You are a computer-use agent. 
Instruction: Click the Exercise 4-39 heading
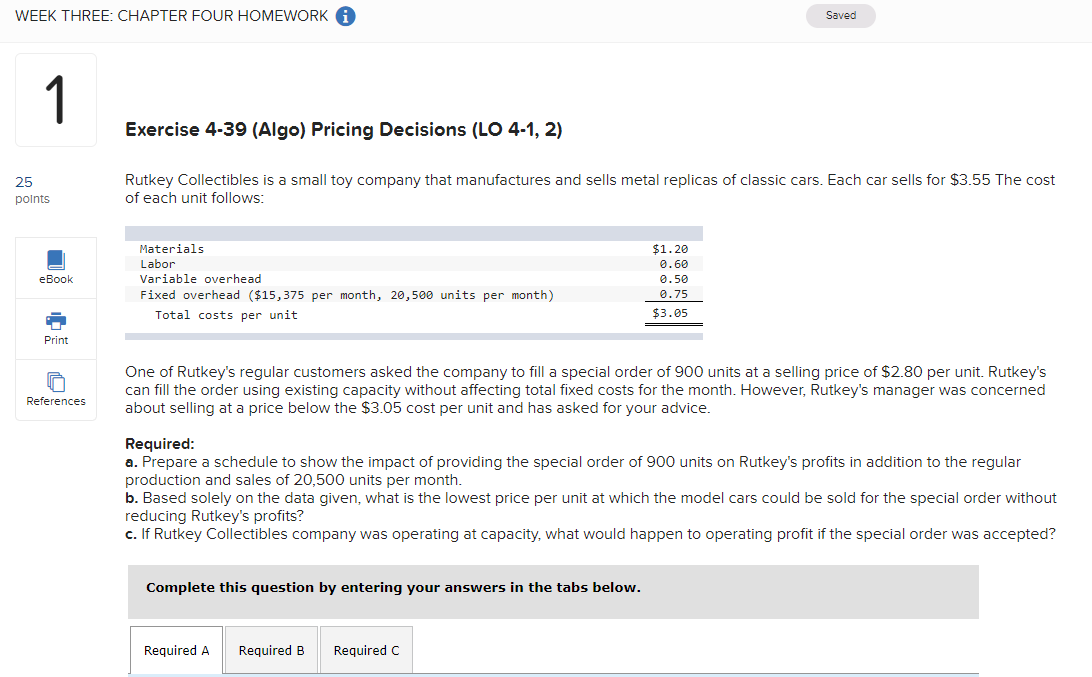[343, 129]
